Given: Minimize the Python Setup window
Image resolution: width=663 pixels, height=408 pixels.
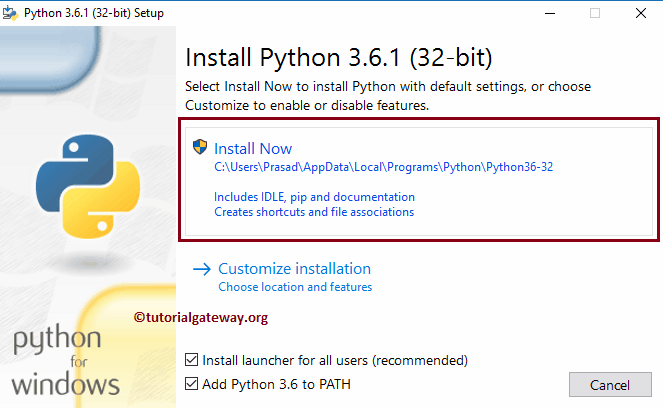Looking at the screenshot, I should coord(550,13).
